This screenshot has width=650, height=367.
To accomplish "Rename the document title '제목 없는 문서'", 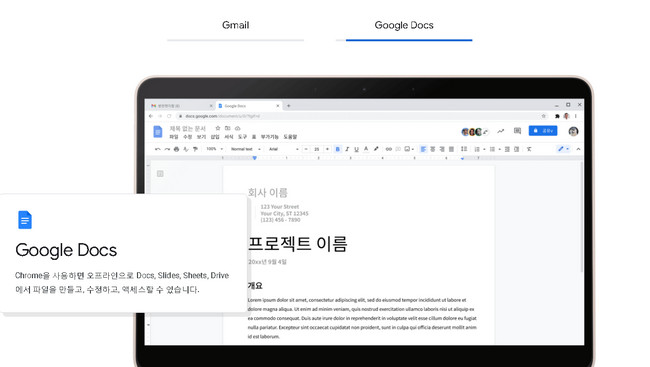I will 188,129.
